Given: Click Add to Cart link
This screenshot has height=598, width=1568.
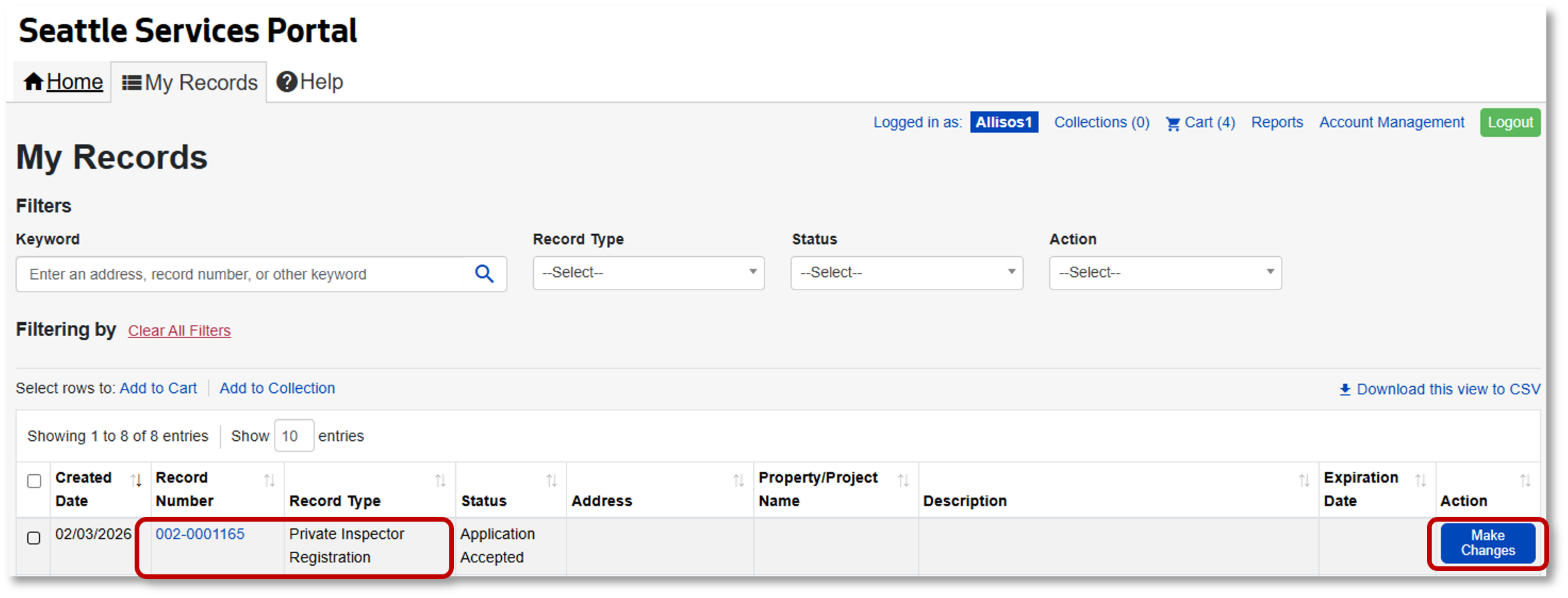Looking at the screenshot, I should point(158,388).
